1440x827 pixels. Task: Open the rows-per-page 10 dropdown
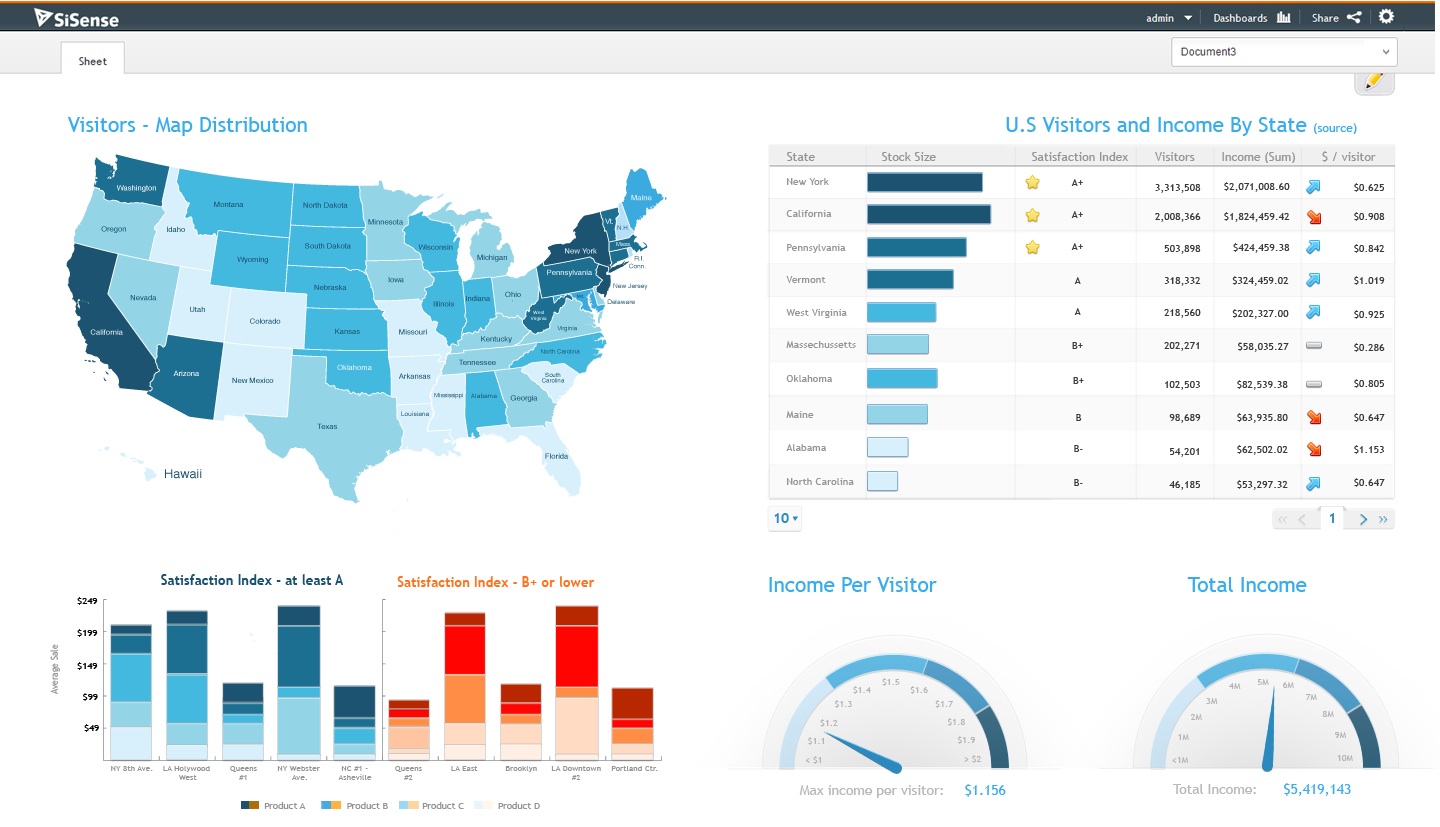click(786, 519)
